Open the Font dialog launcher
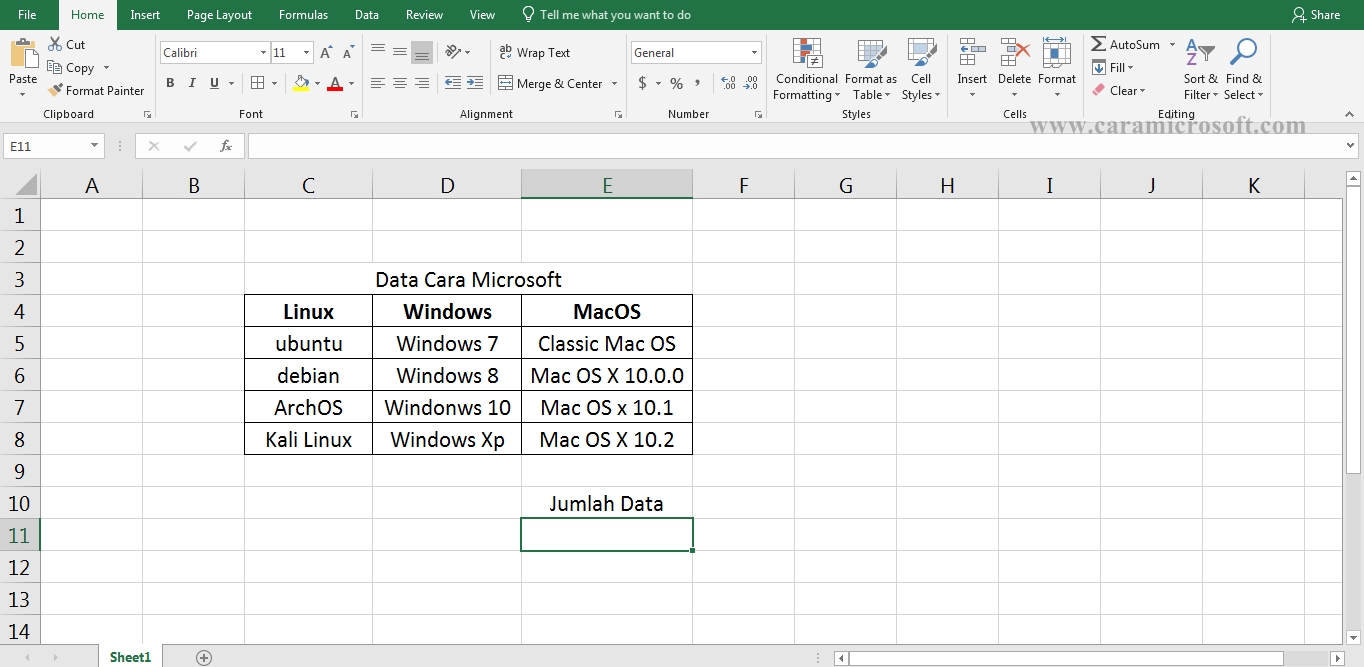The width and height of the screenshot is (1364, 667). tap(354, 115)
